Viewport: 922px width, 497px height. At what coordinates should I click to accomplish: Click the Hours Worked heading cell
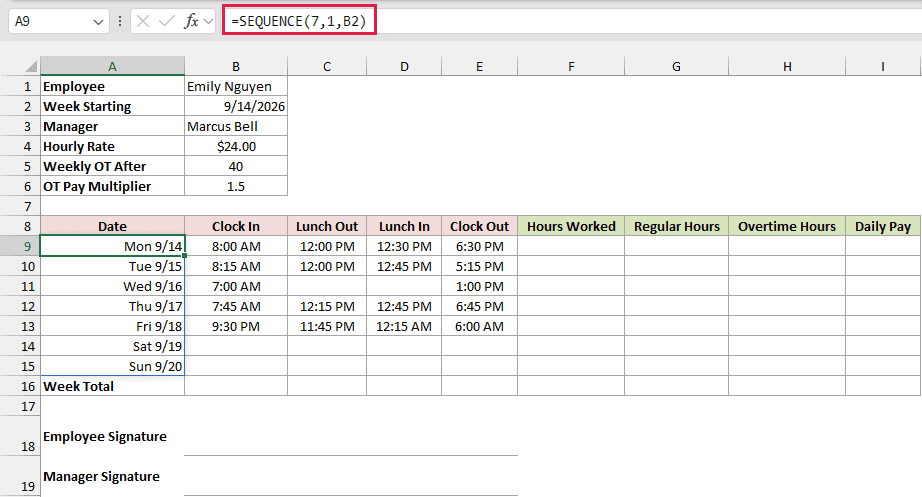pos(571,226)
